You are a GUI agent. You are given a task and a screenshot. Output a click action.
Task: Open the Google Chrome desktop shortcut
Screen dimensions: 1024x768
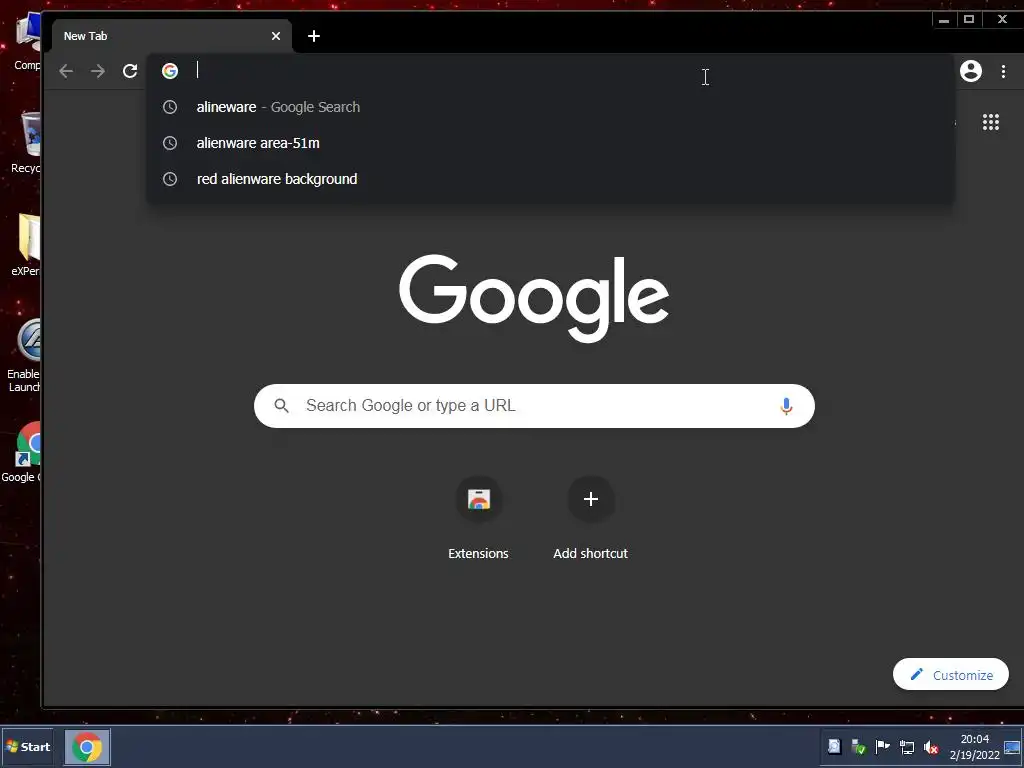(21, 452)
